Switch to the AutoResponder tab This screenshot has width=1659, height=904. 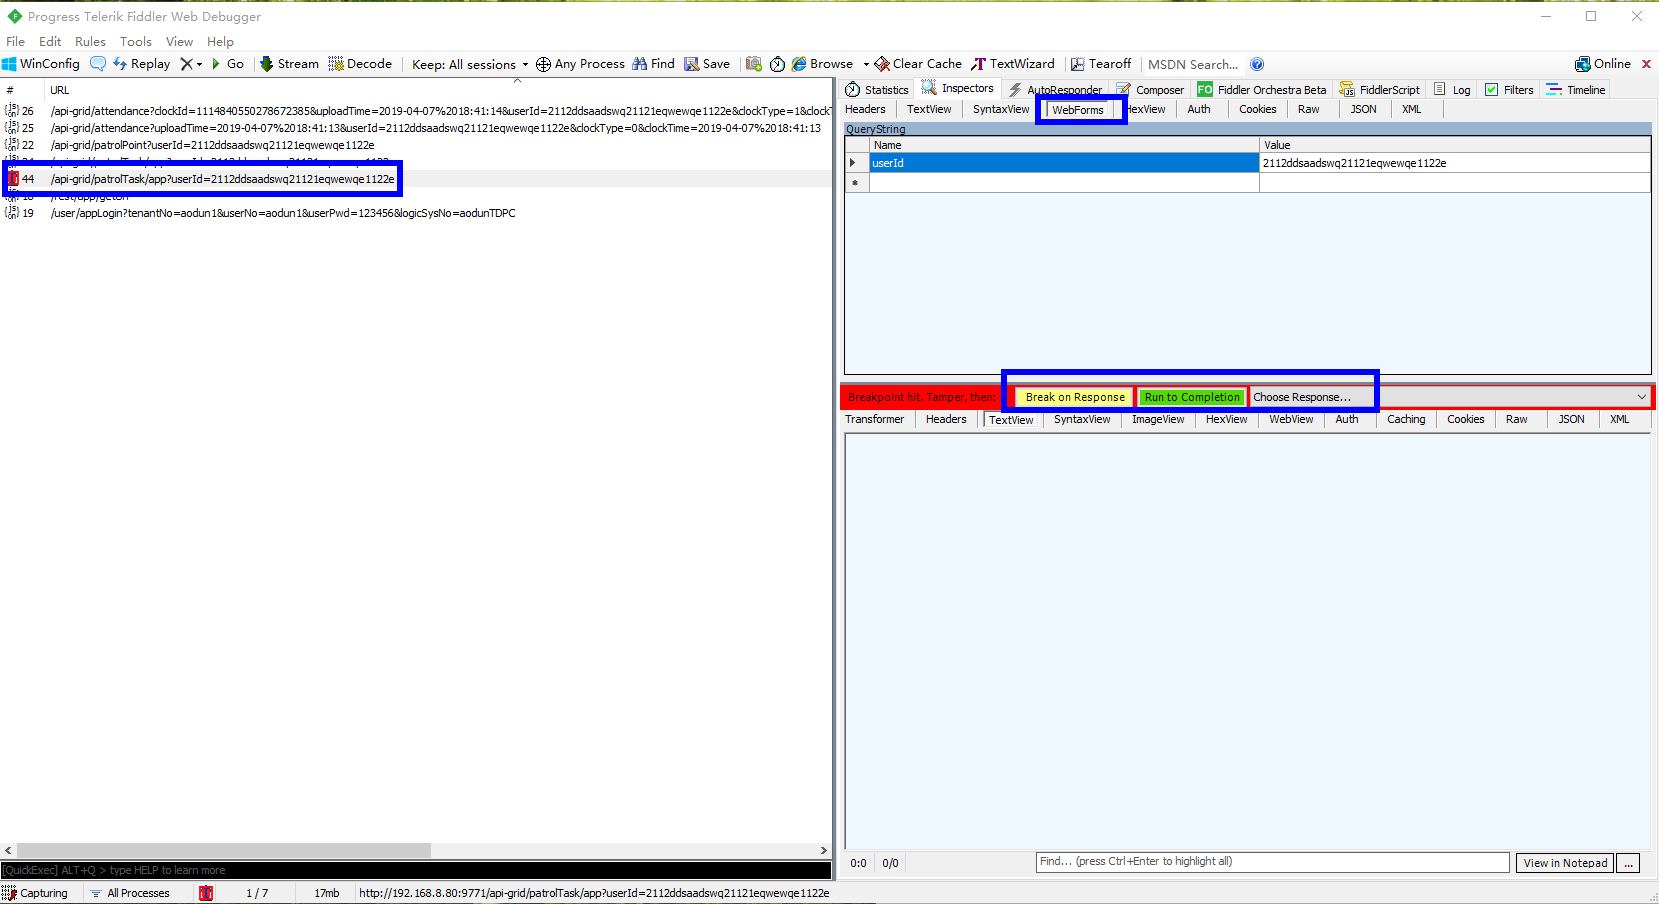coord(1055,90)
